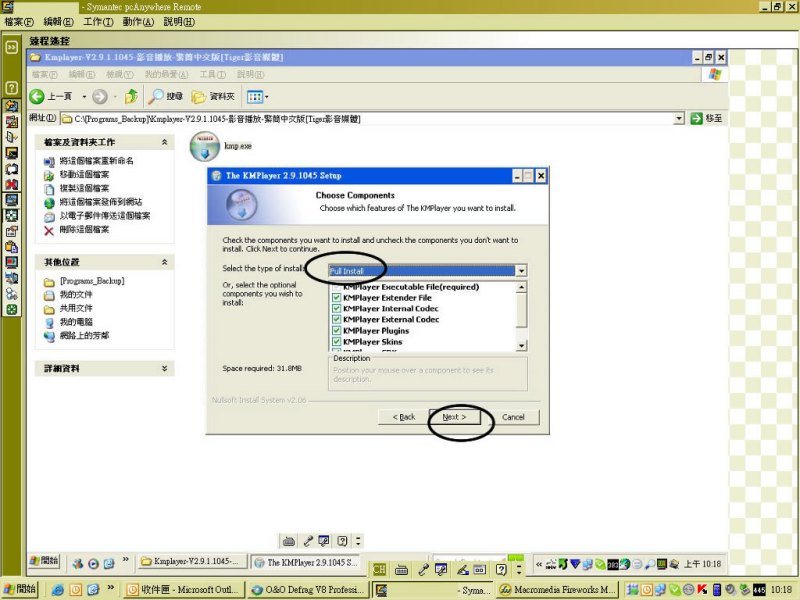
Task: Open pcAnywhere 動作(A) menu
Action: tap(138, 22)
